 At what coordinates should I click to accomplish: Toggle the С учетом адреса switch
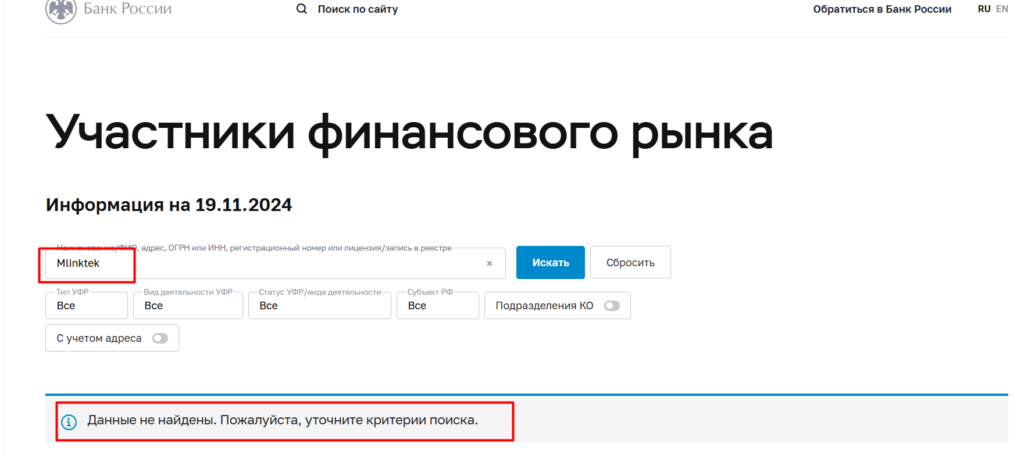[x=160, y=338]
